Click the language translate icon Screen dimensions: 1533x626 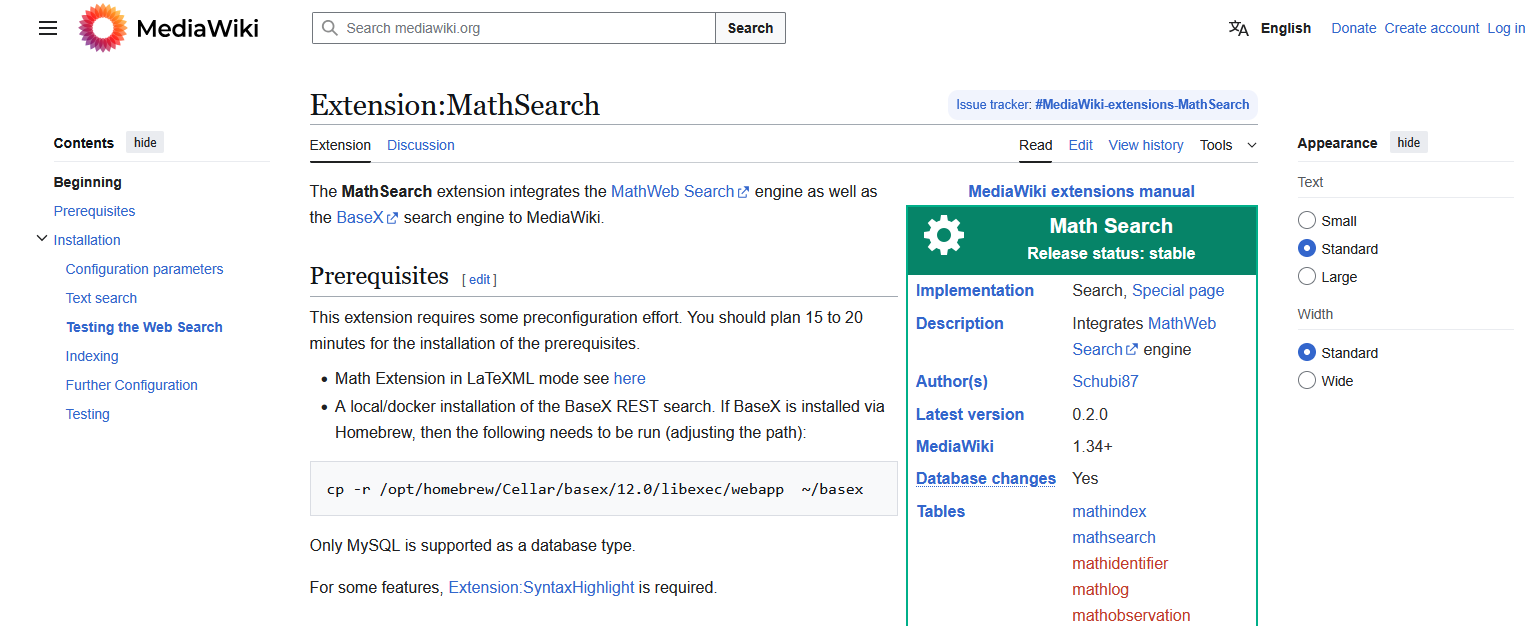[1238, 28]
